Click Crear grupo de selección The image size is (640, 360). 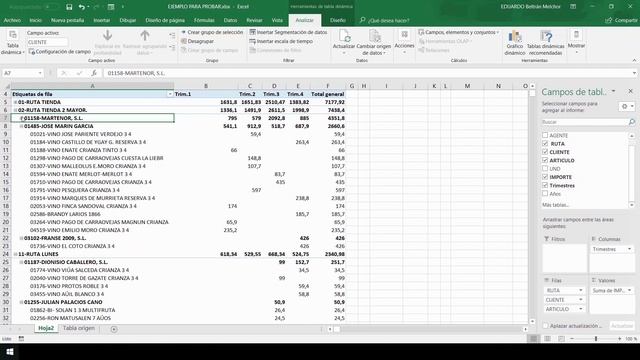[x=212, y=32]
